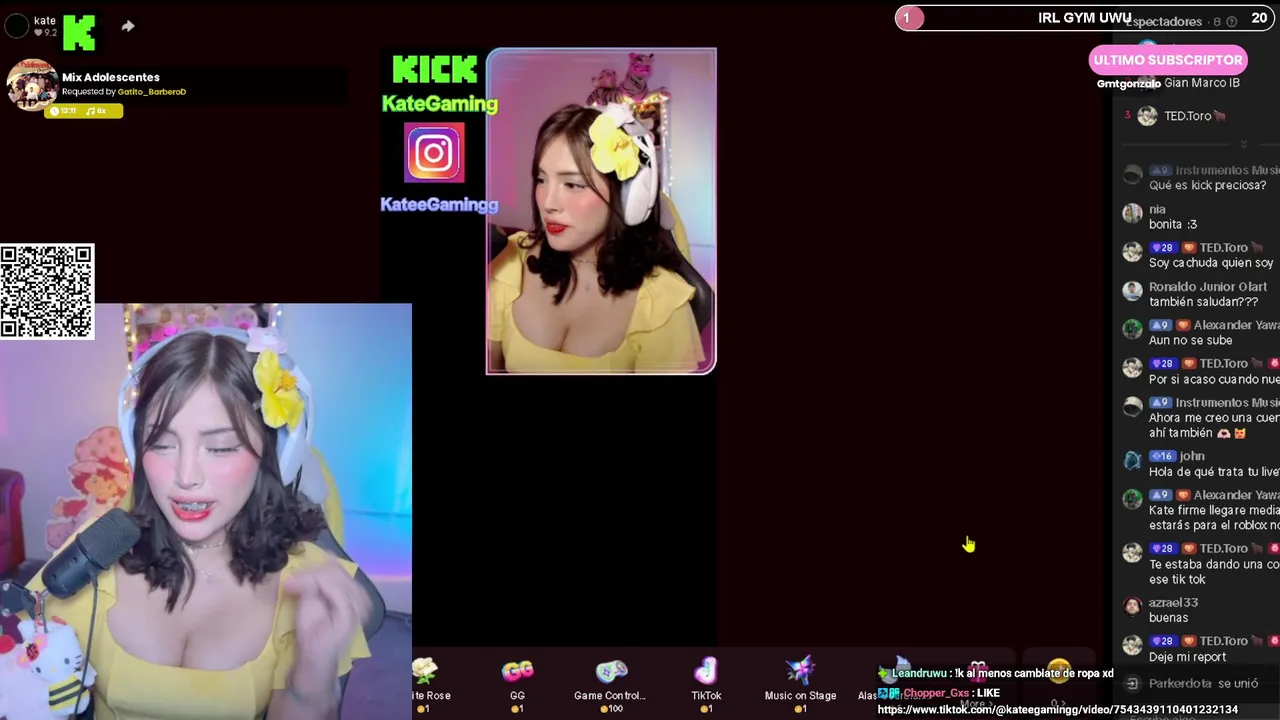
Task: Click the help icon beside Espectadores
Action: pos(1232,21)
